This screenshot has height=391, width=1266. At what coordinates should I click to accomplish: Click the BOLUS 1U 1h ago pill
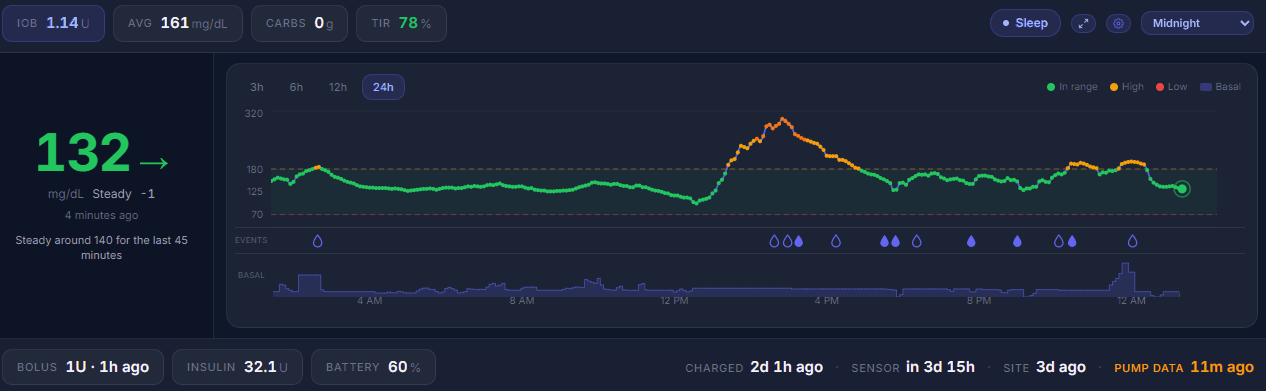click(83, 367)
